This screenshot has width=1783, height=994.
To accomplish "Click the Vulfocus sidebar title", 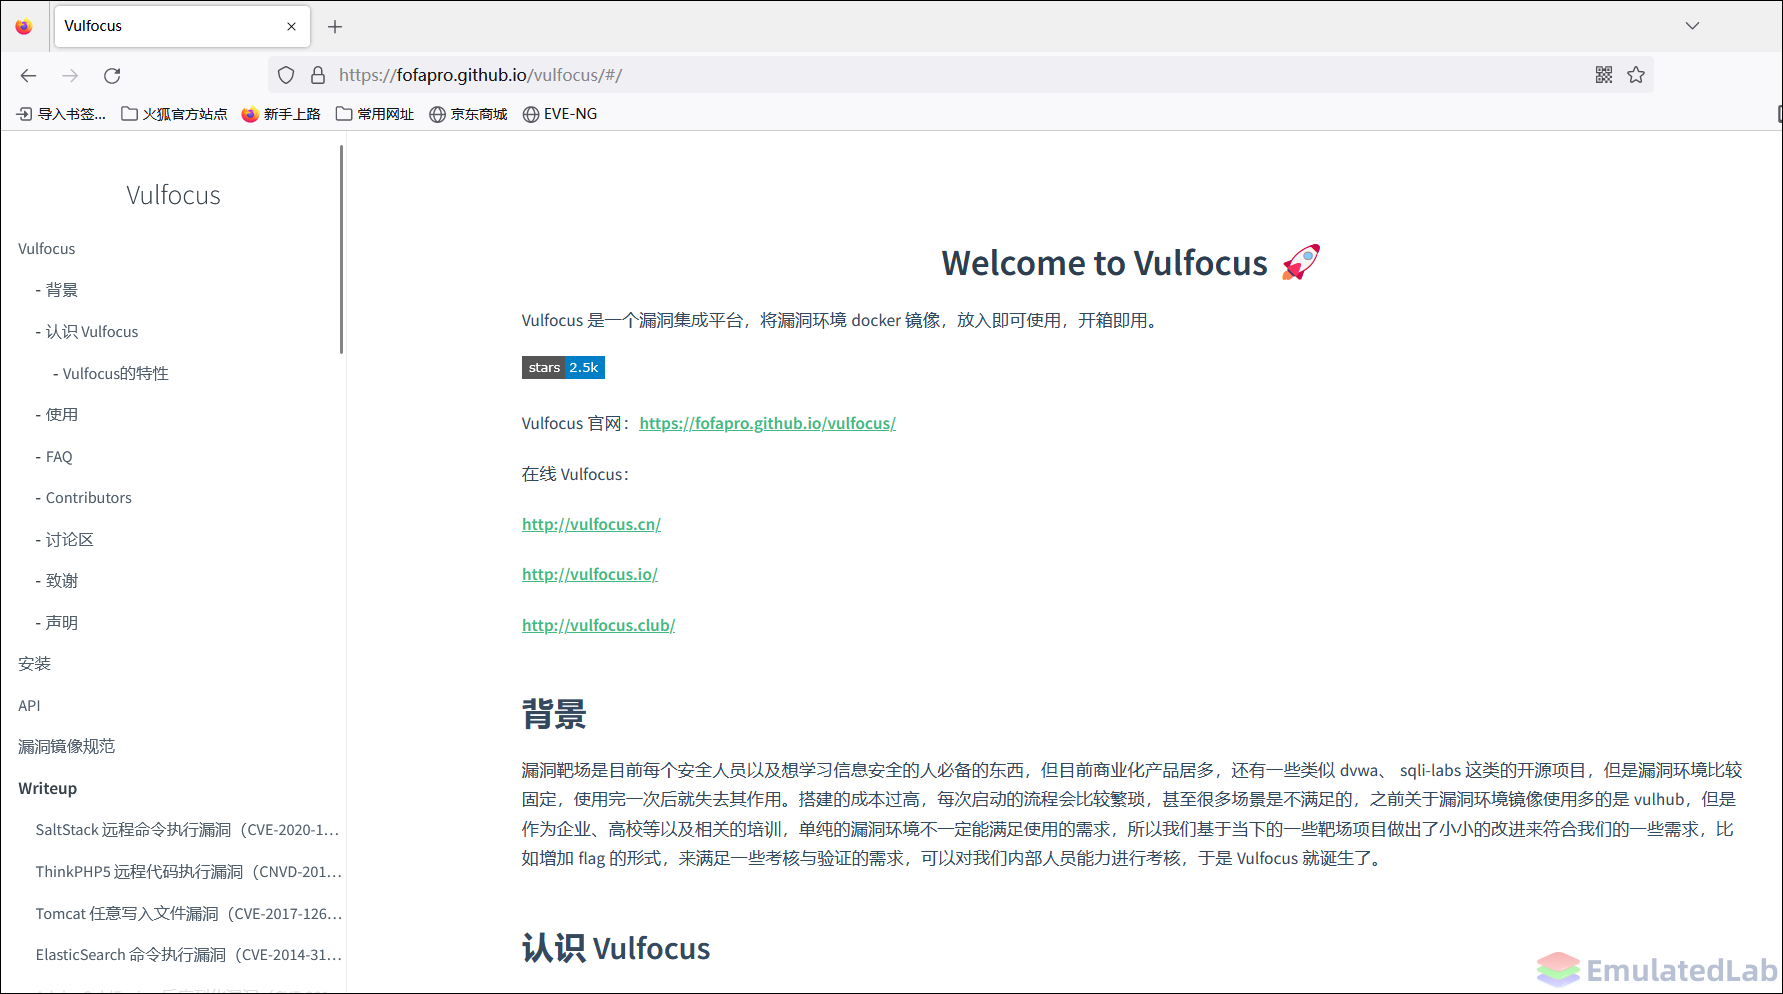I will (x=173, y=195).
